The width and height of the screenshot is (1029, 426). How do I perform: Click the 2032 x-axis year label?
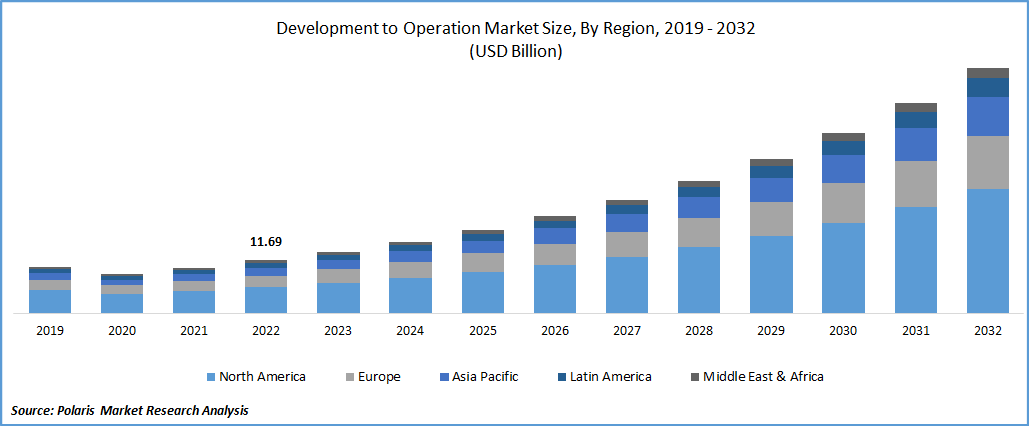point(987,331)
